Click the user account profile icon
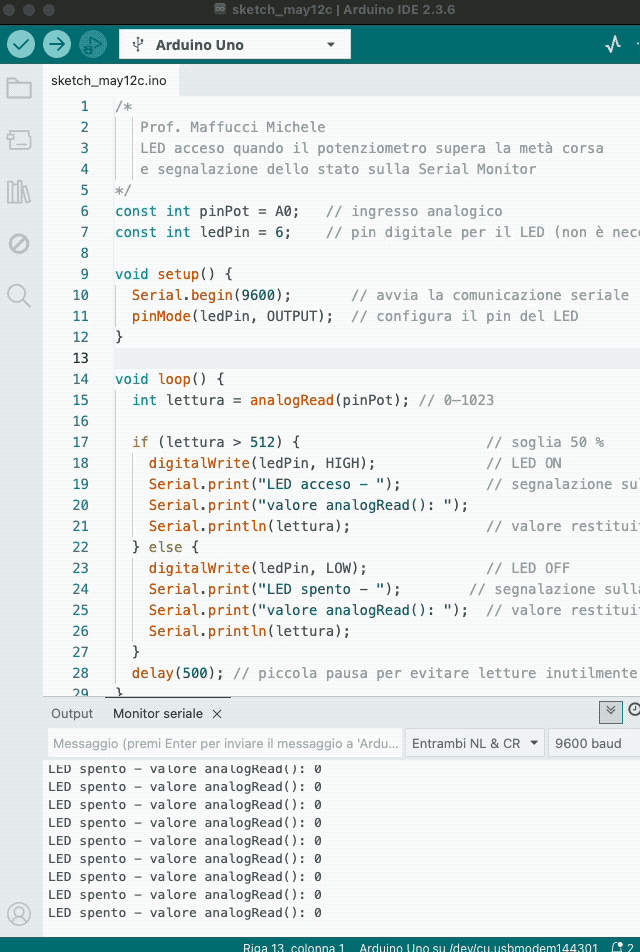 pos(19,913)
